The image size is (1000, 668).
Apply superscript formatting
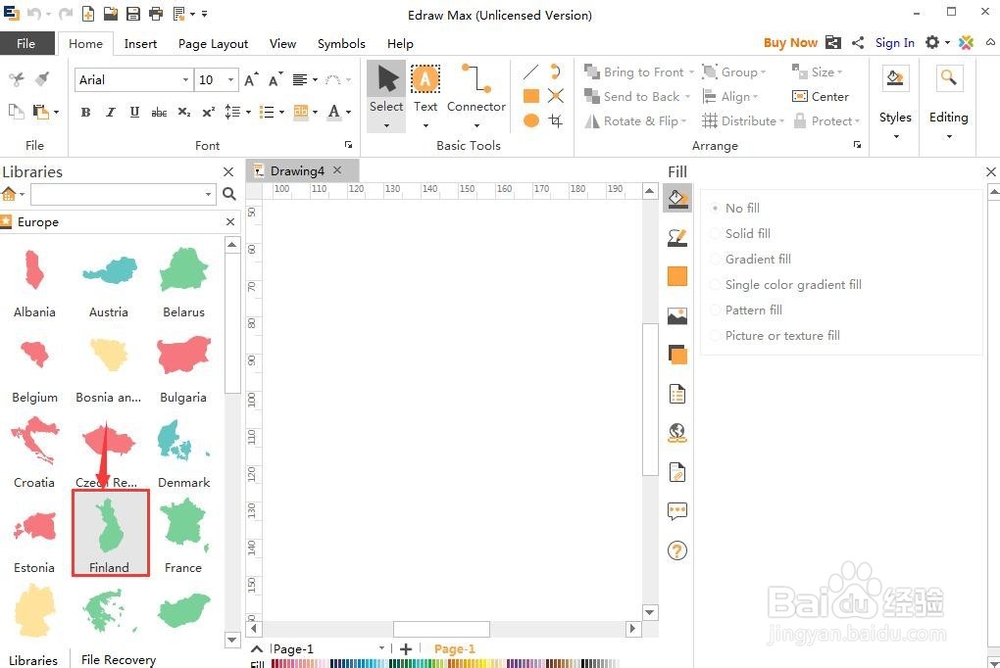click(x=208, y=112)
